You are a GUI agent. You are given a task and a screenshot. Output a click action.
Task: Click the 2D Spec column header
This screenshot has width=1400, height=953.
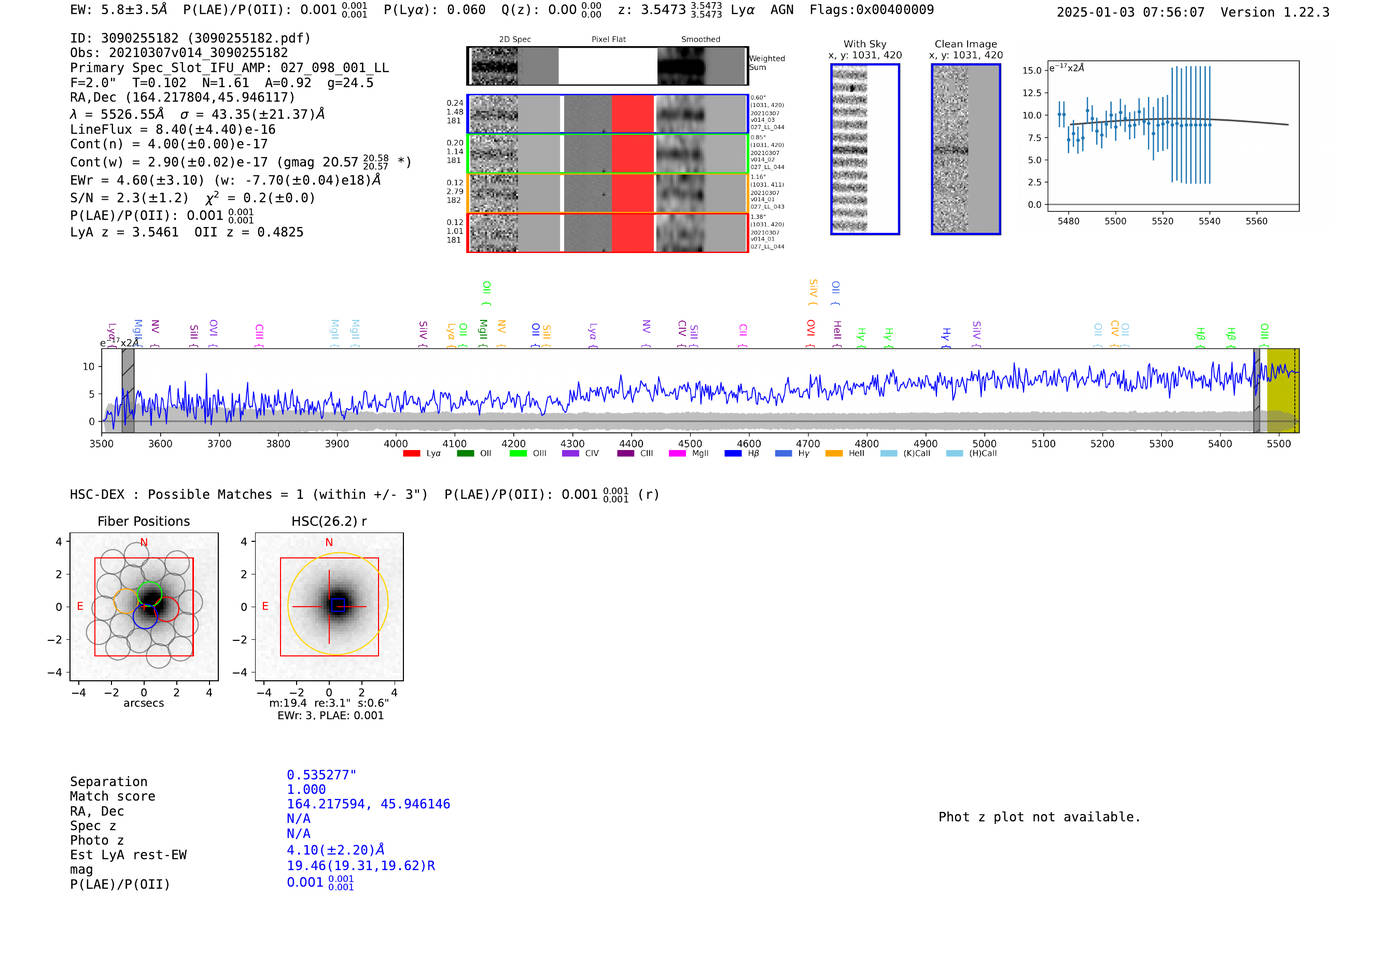(x=515, y=40)
